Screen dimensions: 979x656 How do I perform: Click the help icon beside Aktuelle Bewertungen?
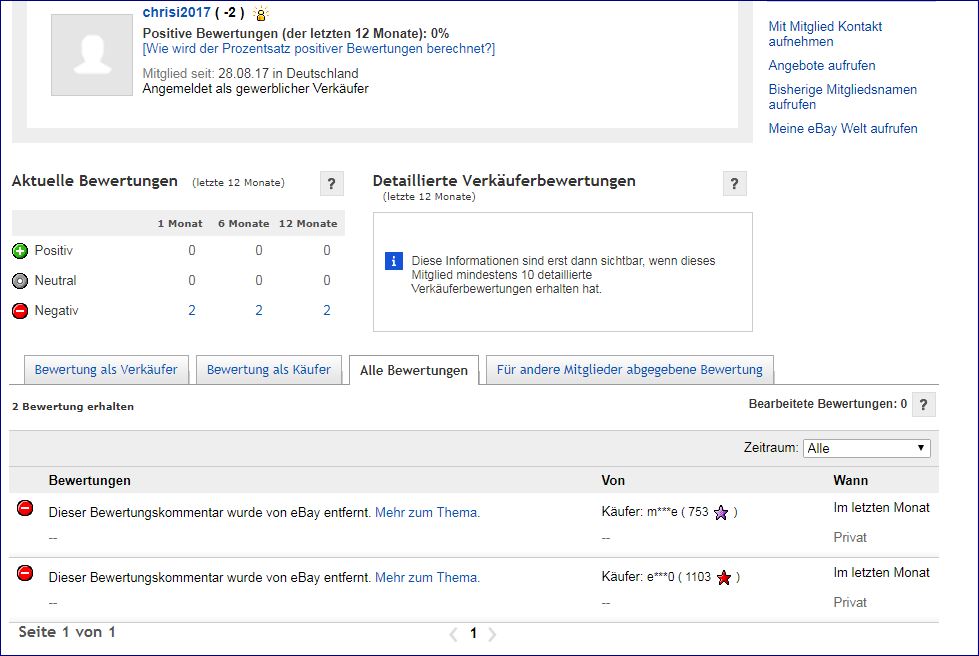point(332,184)
